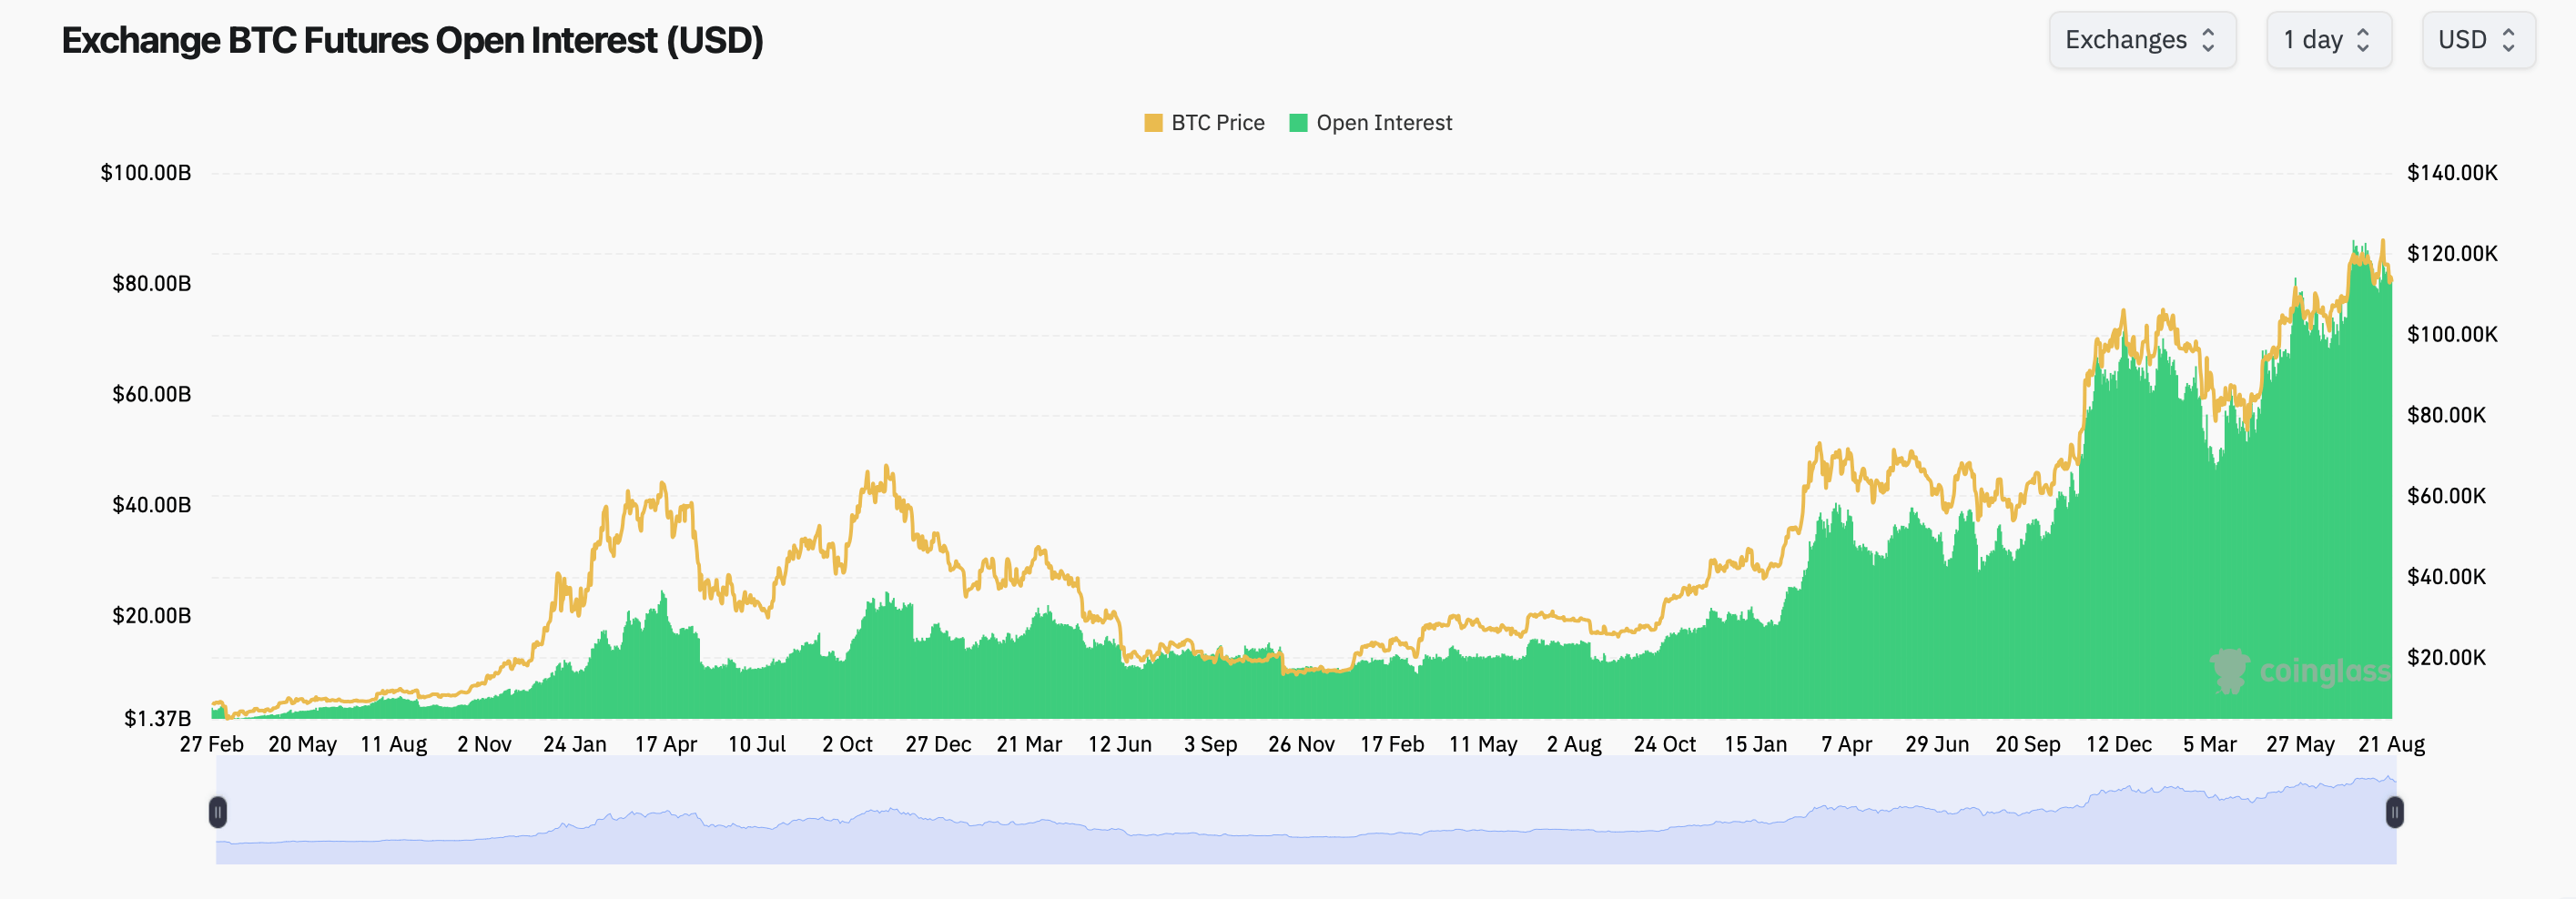The width and height of the screenshot is (2576, 899).
Task: Click the green Open Interest legend square
Action: [1296, 122]
